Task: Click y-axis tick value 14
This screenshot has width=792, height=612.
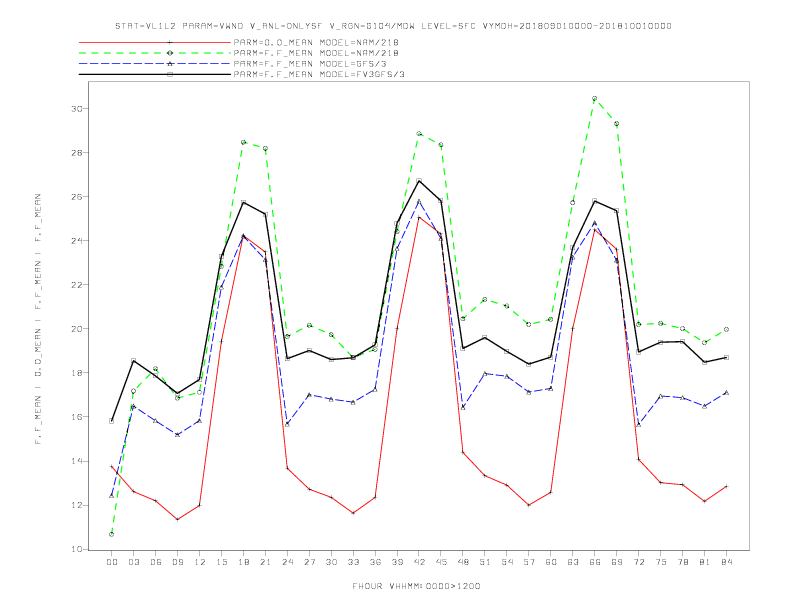Action: pyautogui.click(x=78, y=461)
